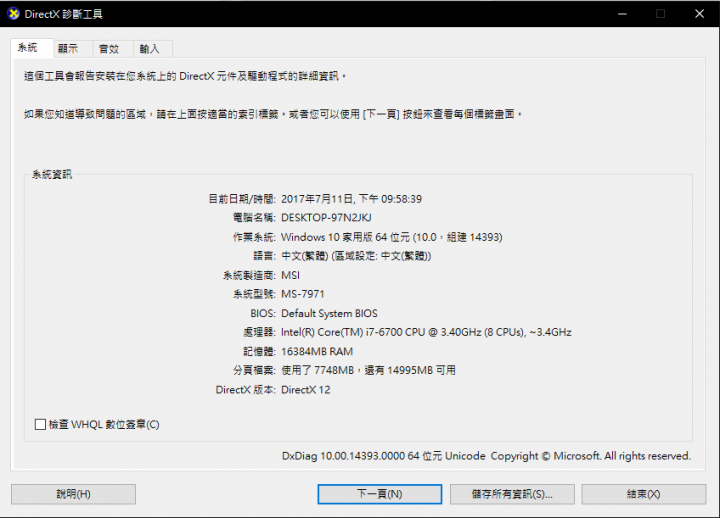720x518 pixels.
Task: Enable 檢查 WHQL 數位簽章 checkbox
Action: click(40, 424)
